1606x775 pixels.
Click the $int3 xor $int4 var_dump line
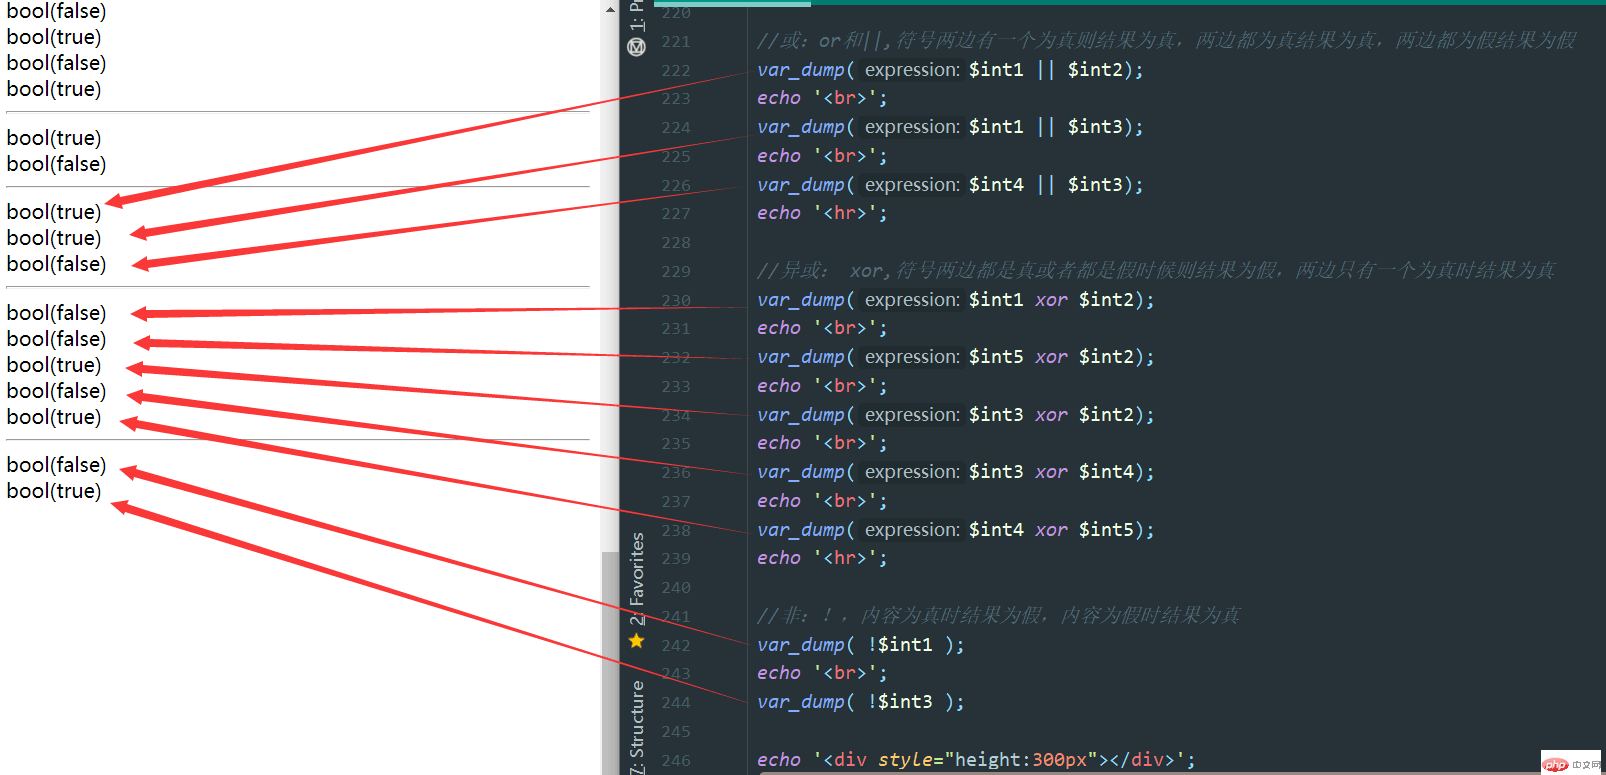coord(955,471)
